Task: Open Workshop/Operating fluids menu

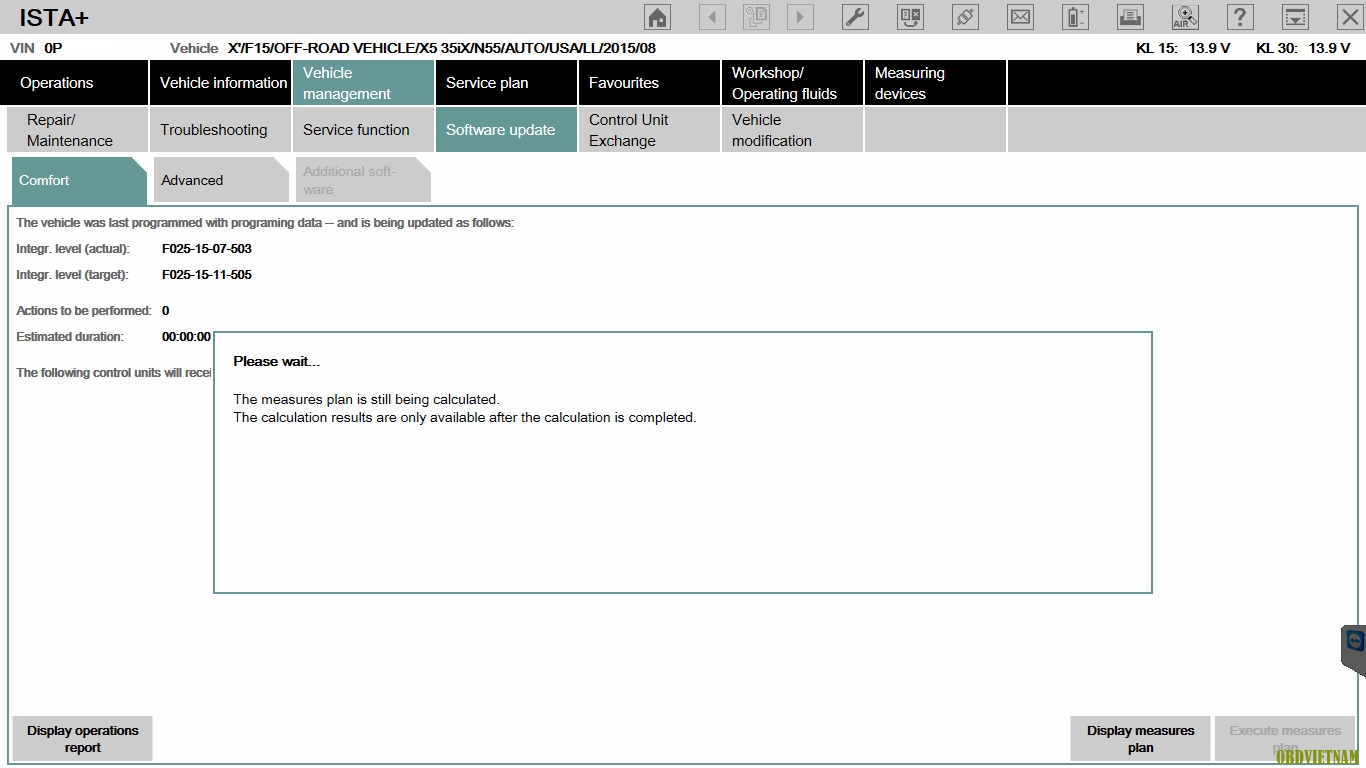Action: [793, 83]
